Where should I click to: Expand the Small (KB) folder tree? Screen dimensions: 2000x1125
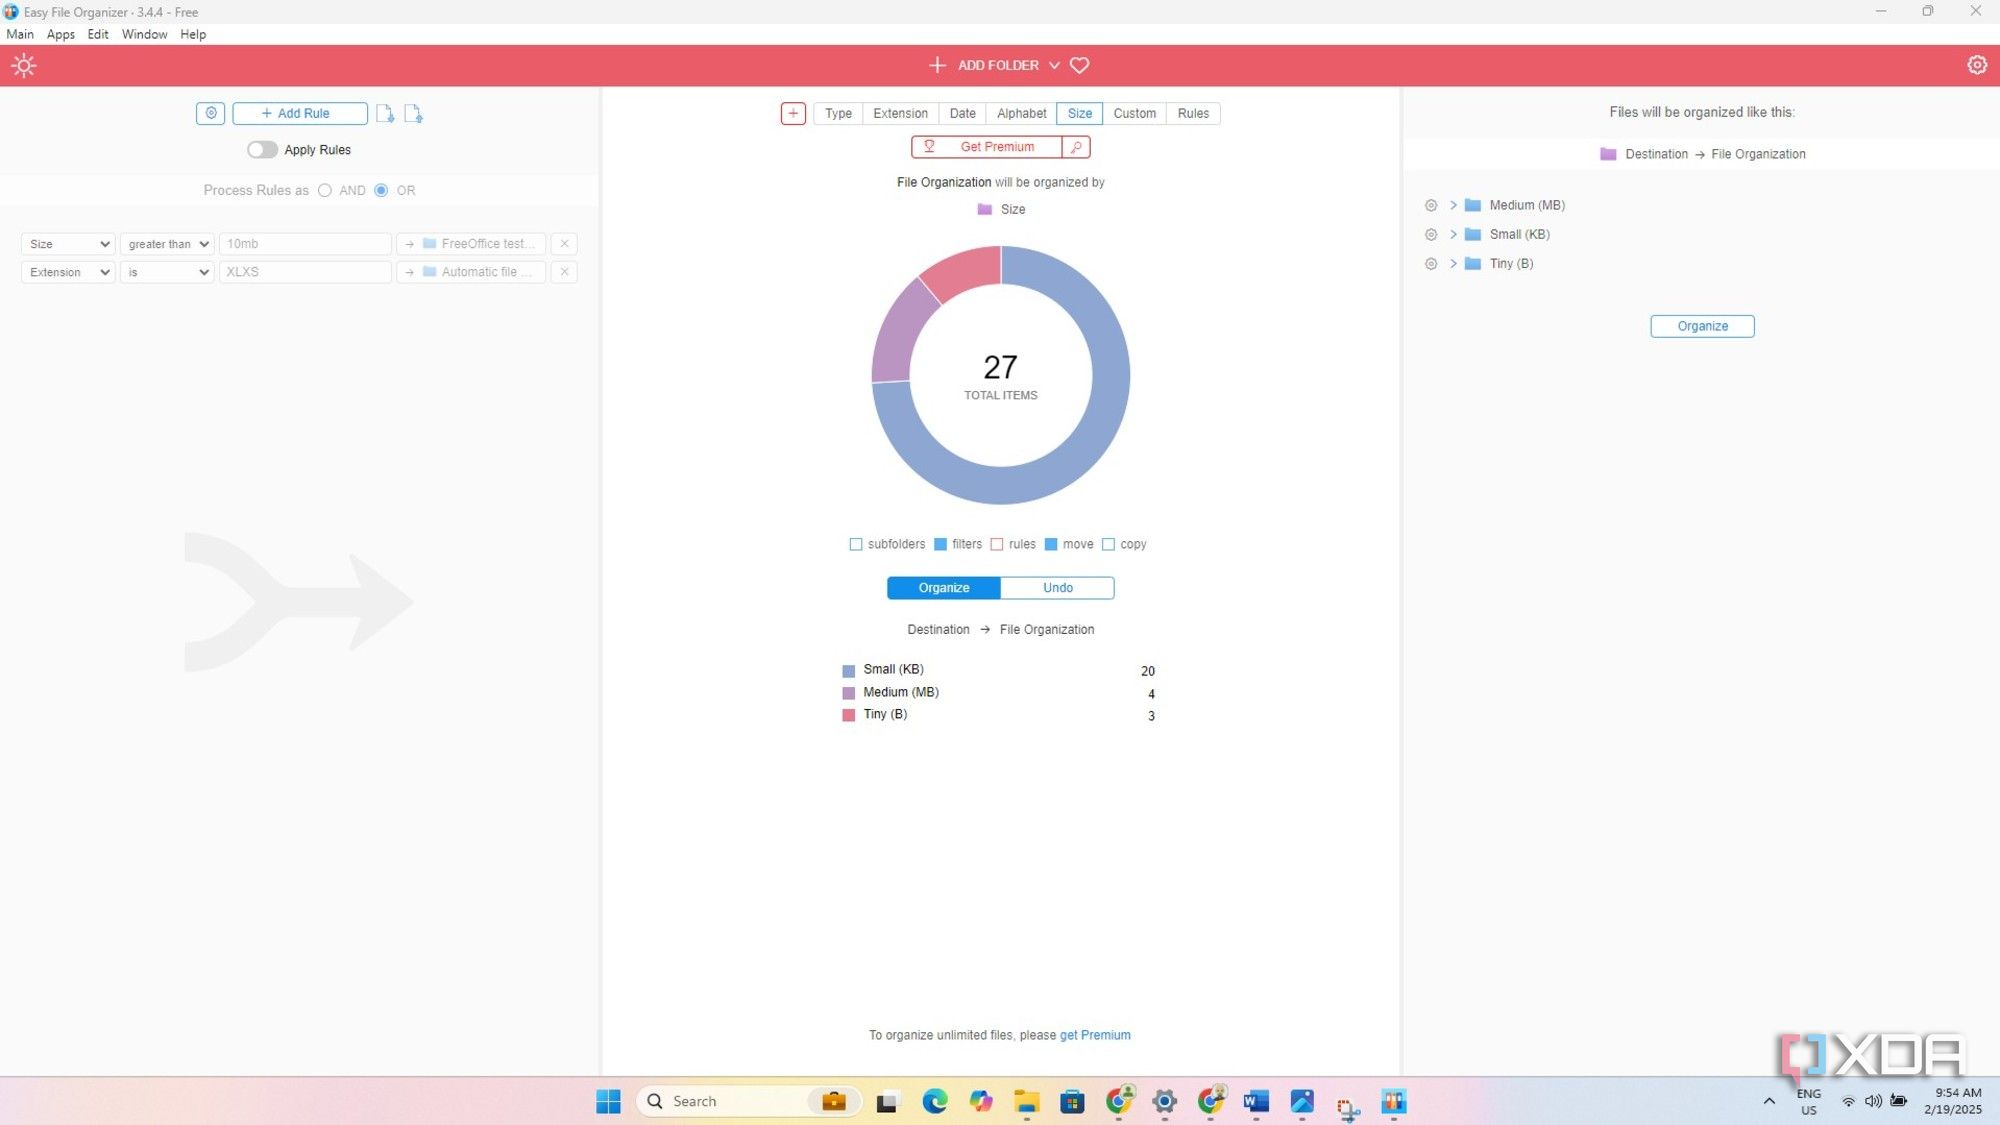tap(1453, 234)
